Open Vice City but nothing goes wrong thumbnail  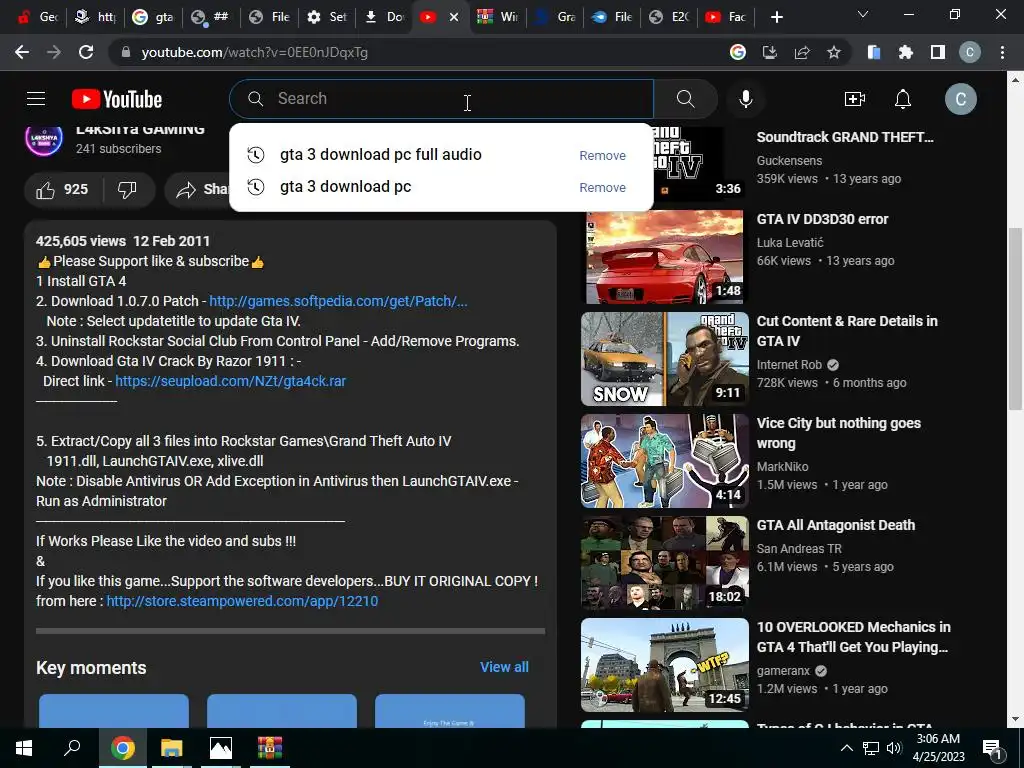(x=665, y=461)
